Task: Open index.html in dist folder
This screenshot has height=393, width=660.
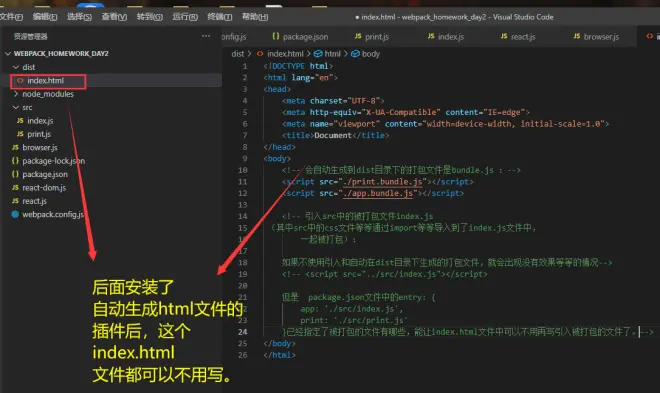Action: (45, 80)
